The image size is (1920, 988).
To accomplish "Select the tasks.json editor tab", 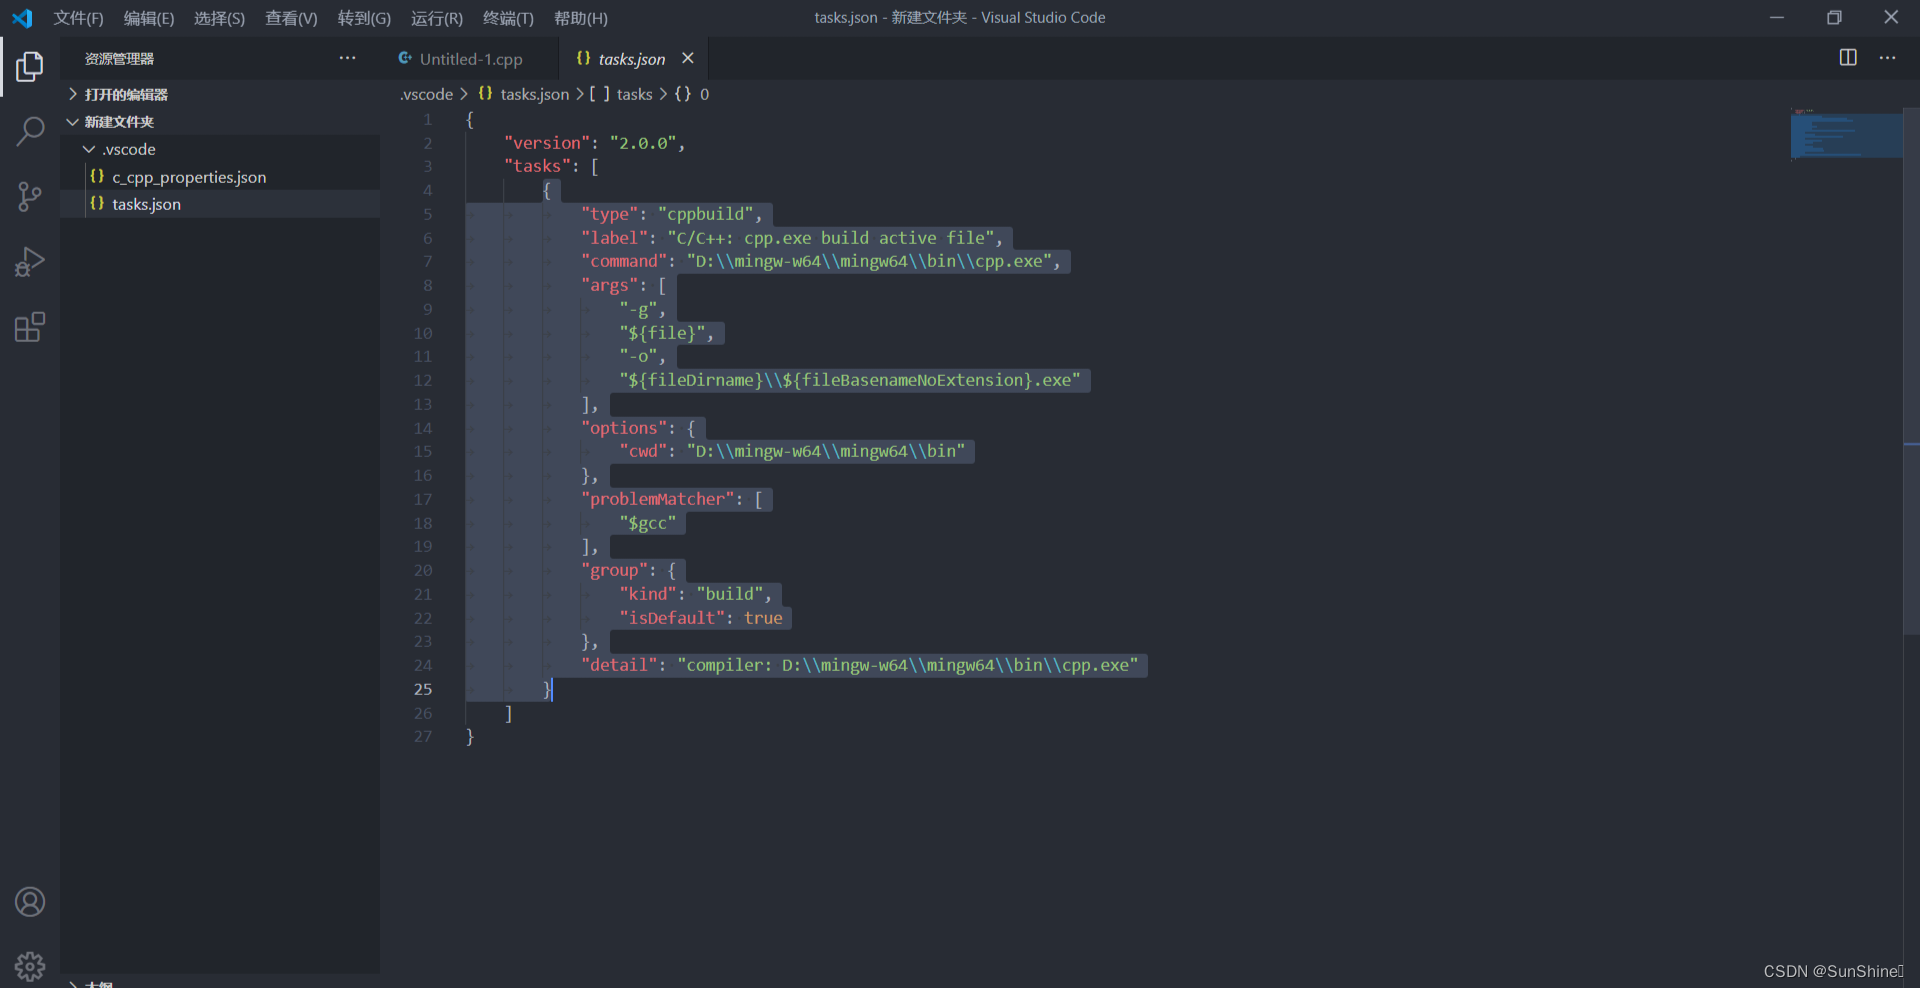I will (632, 59).
